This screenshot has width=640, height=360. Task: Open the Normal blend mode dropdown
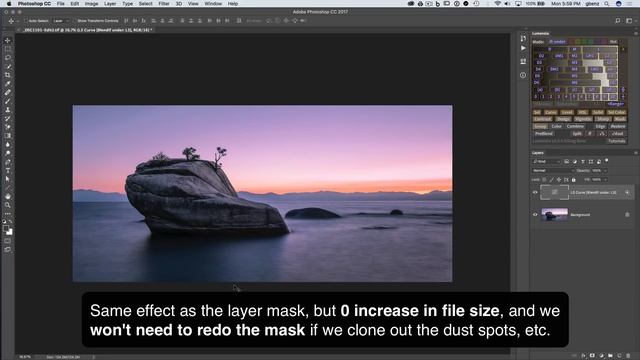[x=552, y=171]
